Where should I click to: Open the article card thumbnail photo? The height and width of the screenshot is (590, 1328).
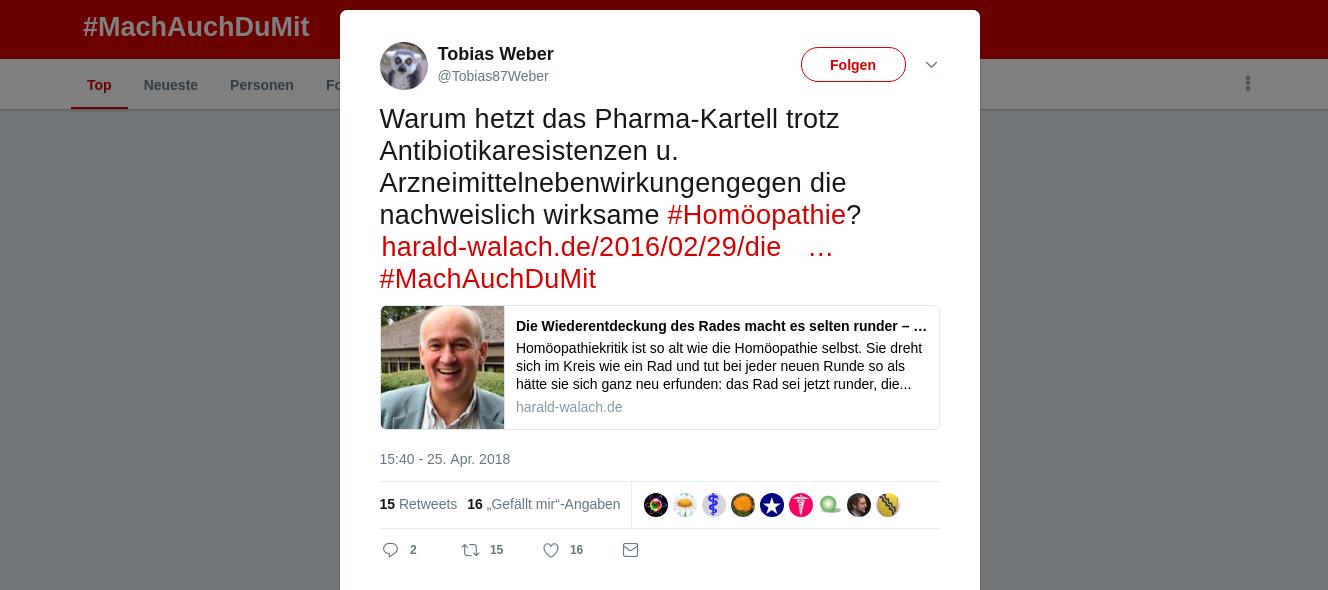[442, 367]
